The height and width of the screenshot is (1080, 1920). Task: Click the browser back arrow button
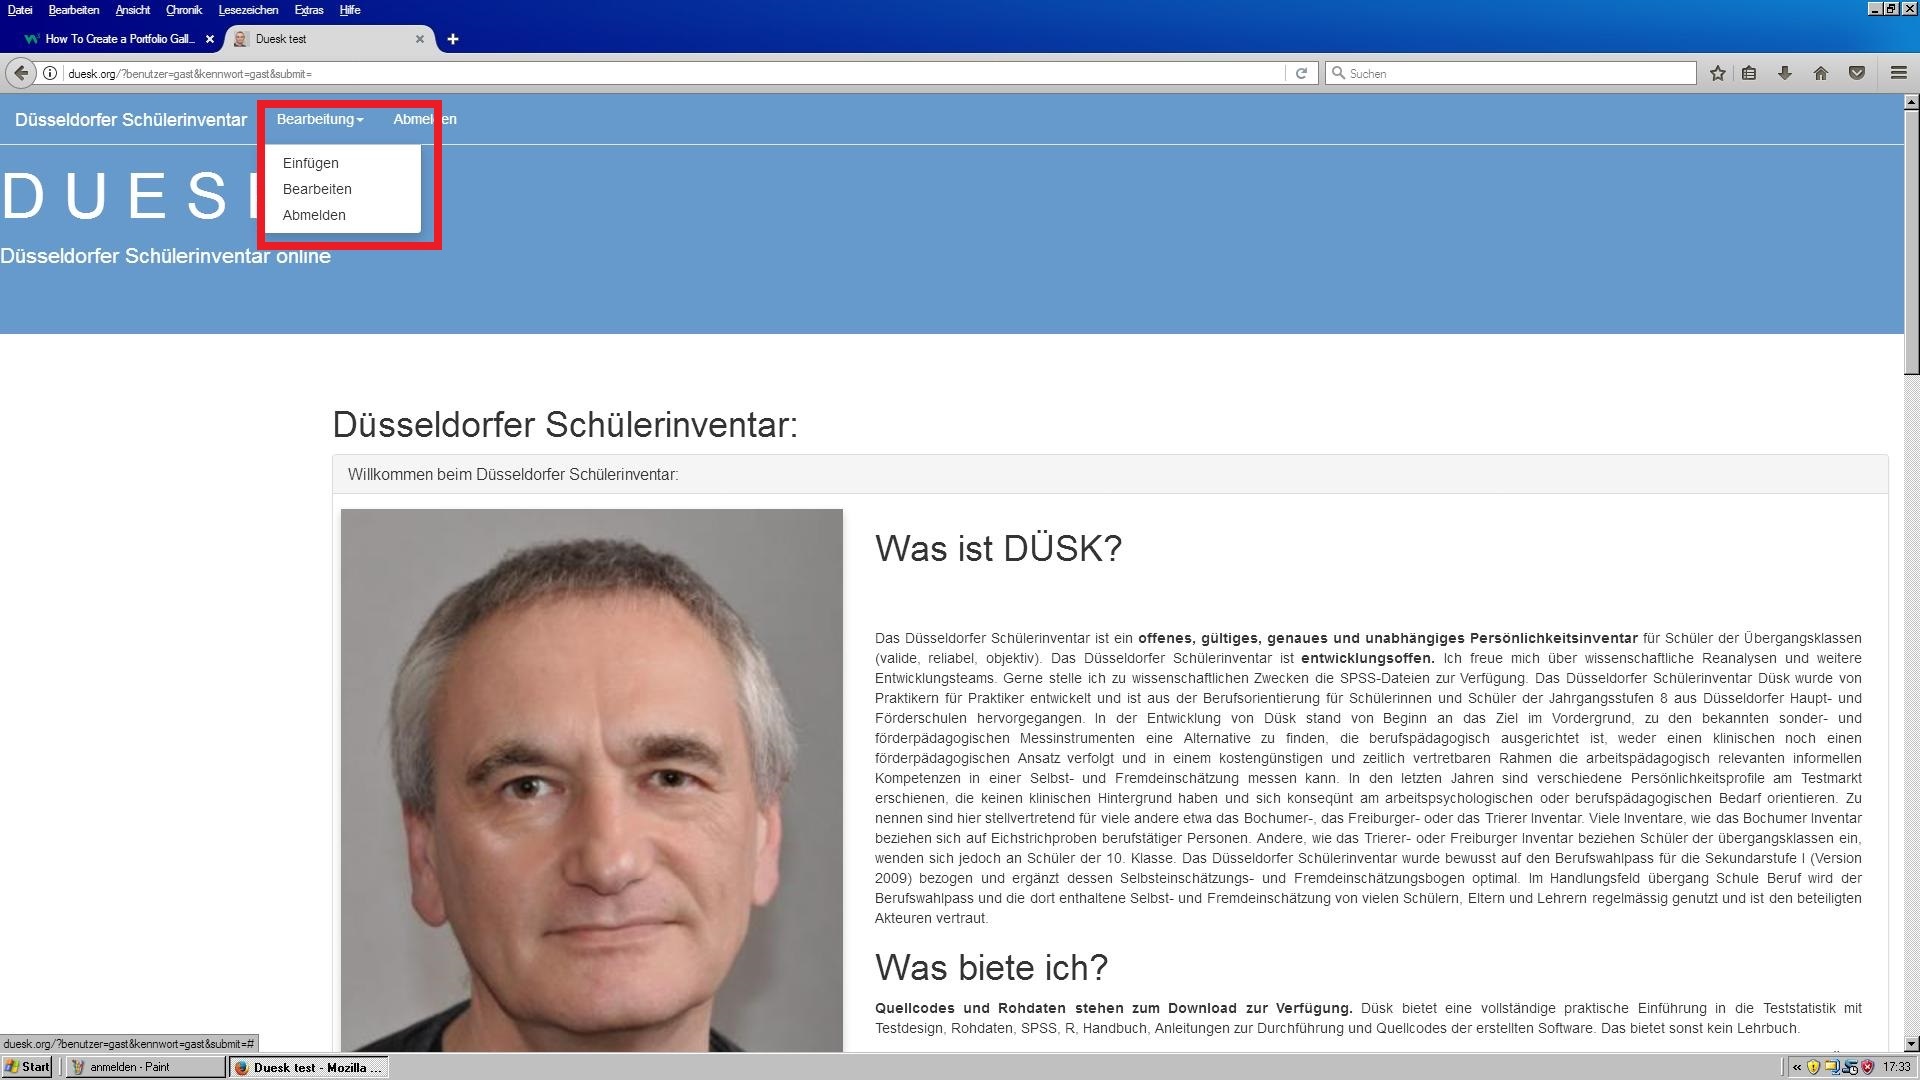(x=21, y=73)
